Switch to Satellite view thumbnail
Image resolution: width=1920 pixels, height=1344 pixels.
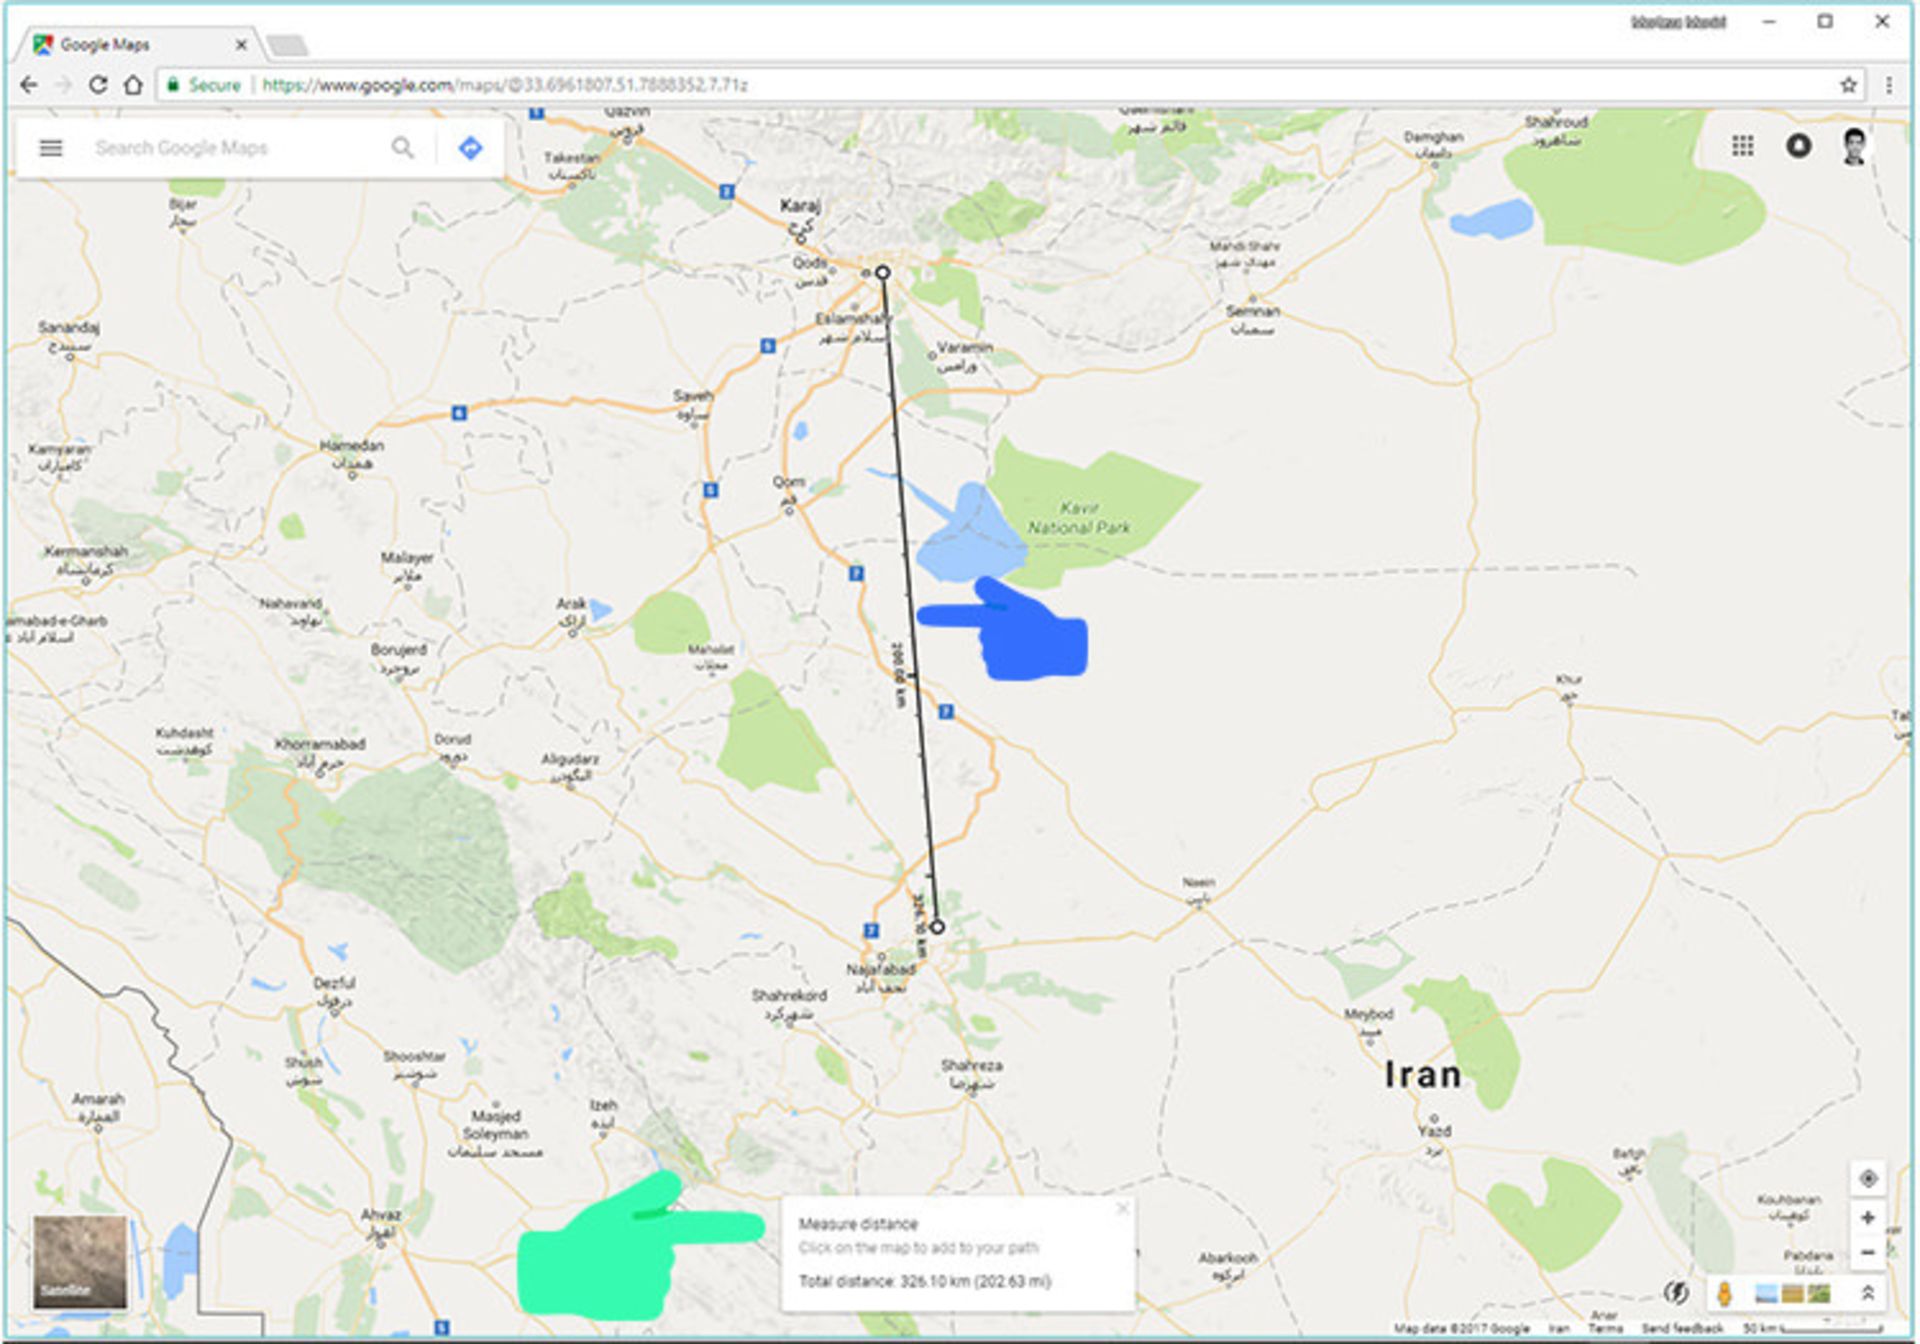coord(80,1262)
